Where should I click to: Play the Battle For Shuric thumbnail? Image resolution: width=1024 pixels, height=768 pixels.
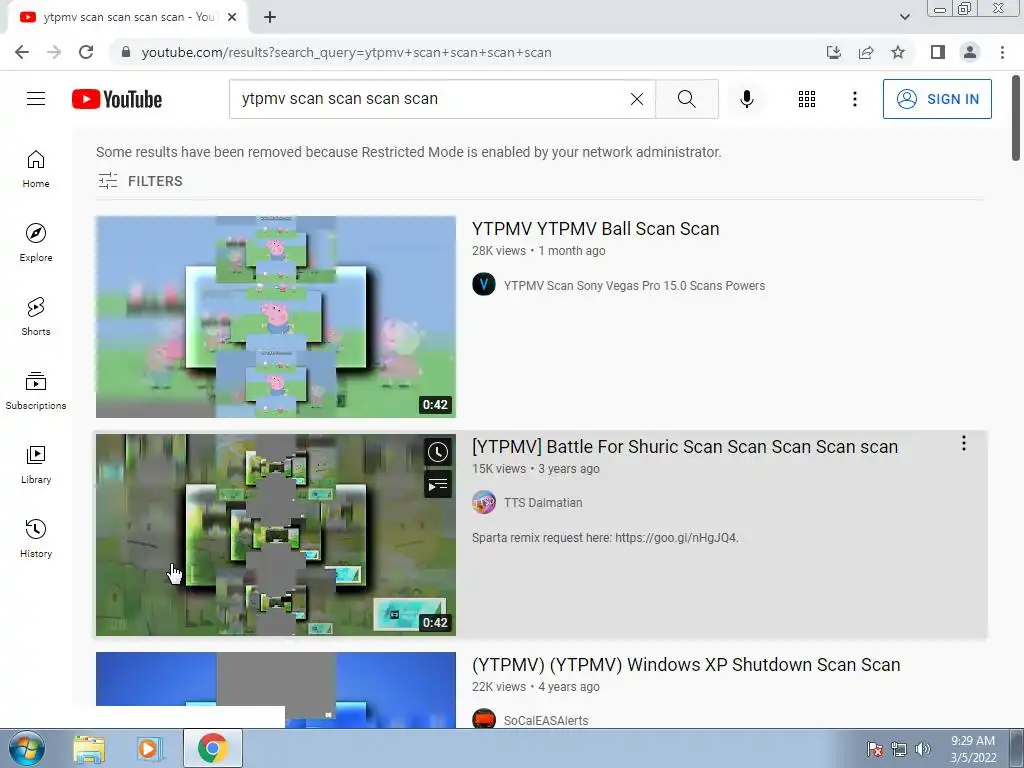pyautogui.click(x=276, y=535)
